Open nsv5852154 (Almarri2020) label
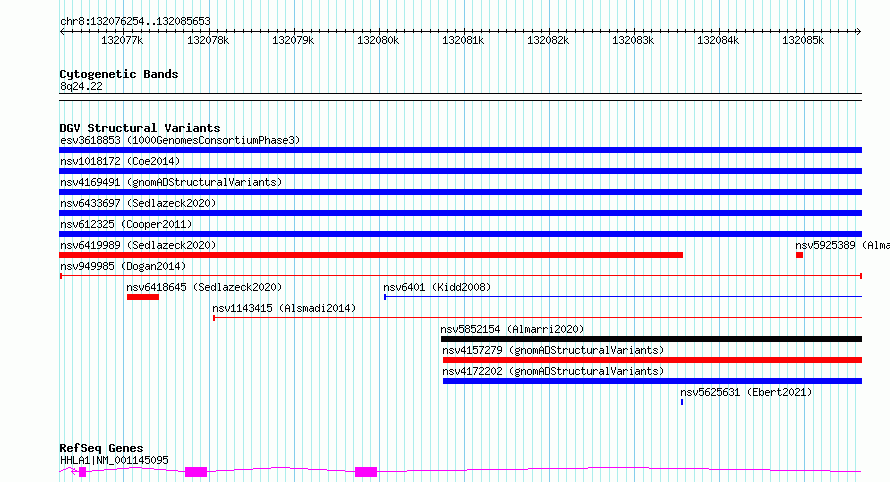This screenshot has height=482, width=890. [x=512, y=329]
